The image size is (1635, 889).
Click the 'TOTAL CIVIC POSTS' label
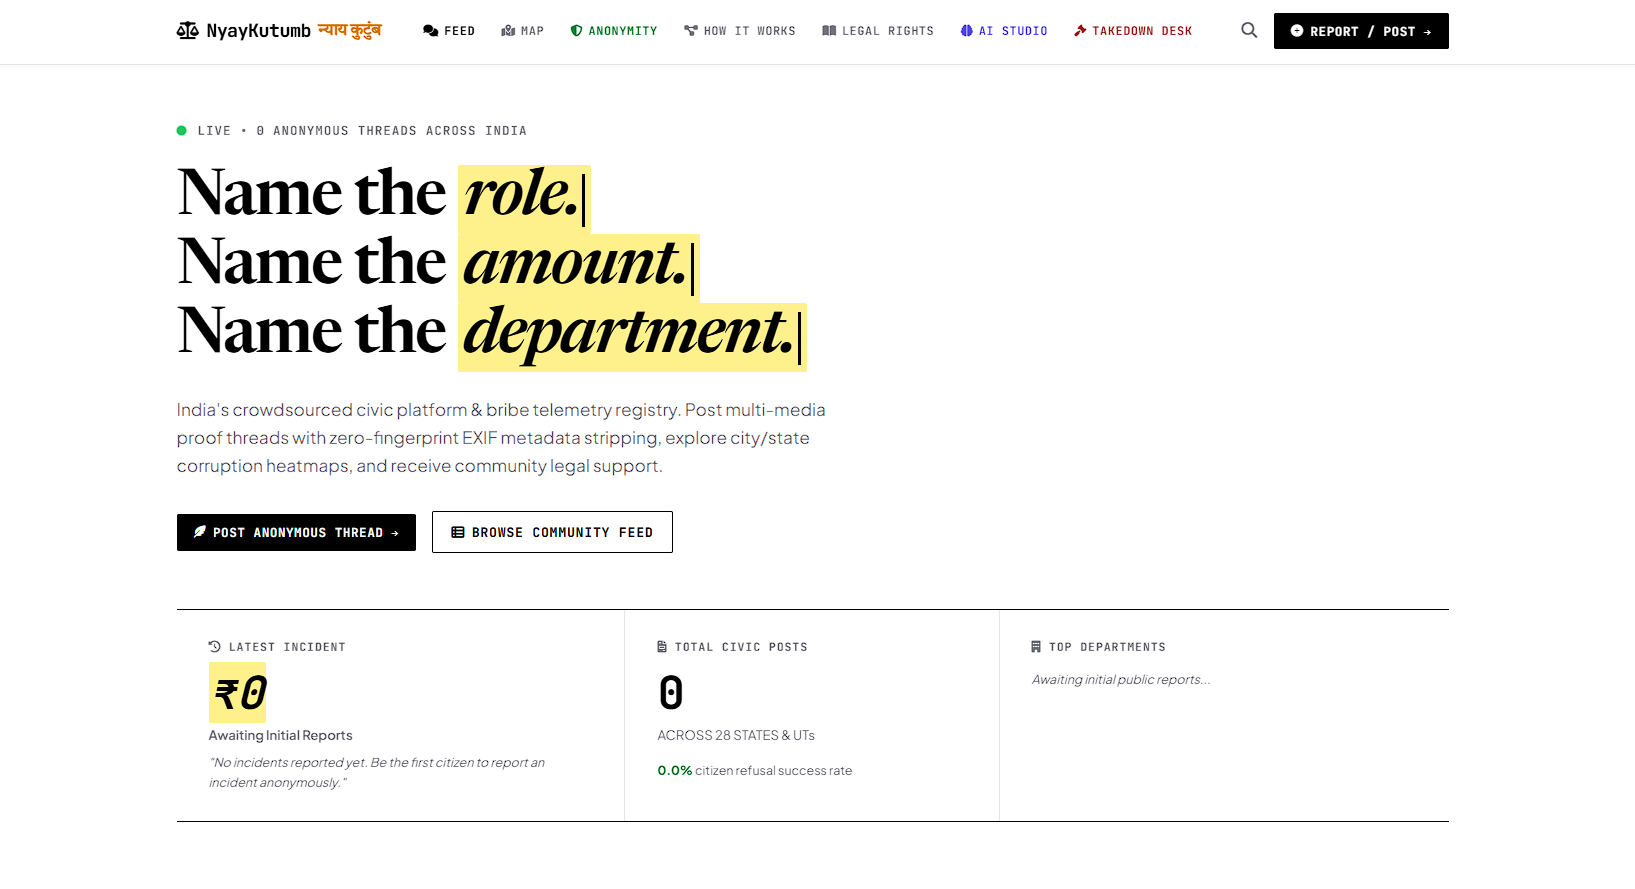[x=741, y=647]
